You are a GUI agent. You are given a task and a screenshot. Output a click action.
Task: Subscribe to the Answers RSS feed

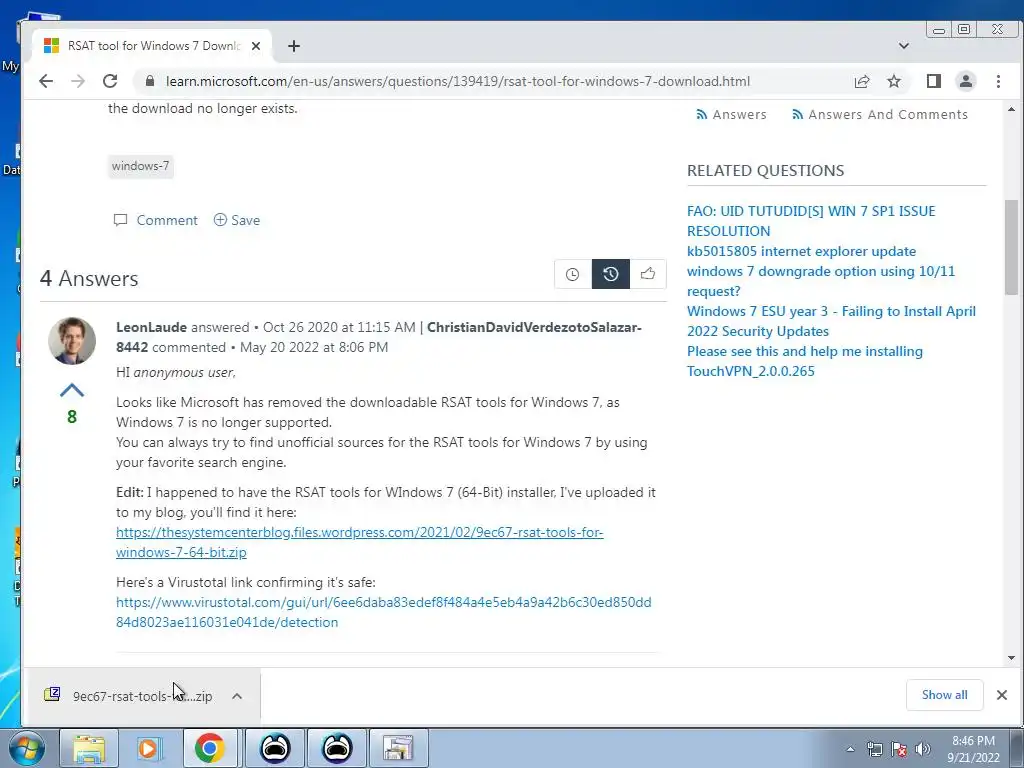click(731, 114)
